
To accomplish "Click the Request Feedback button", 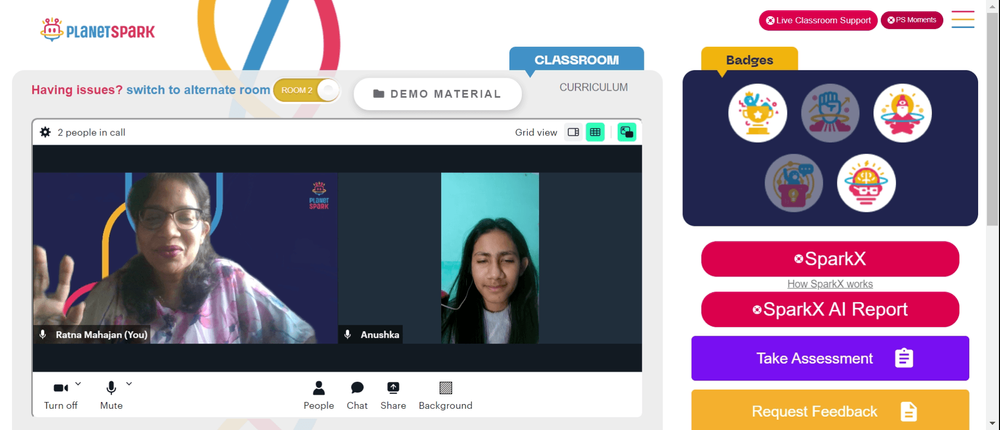I will (830, 411).
